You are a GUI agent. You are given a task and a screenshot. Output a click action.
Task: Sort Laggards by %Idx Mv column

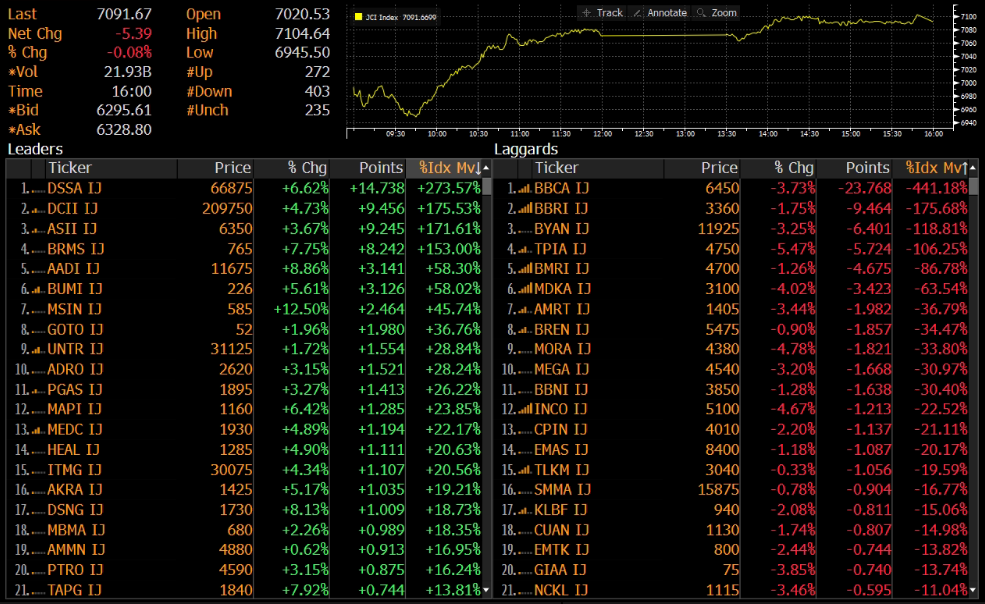(935, 168)
